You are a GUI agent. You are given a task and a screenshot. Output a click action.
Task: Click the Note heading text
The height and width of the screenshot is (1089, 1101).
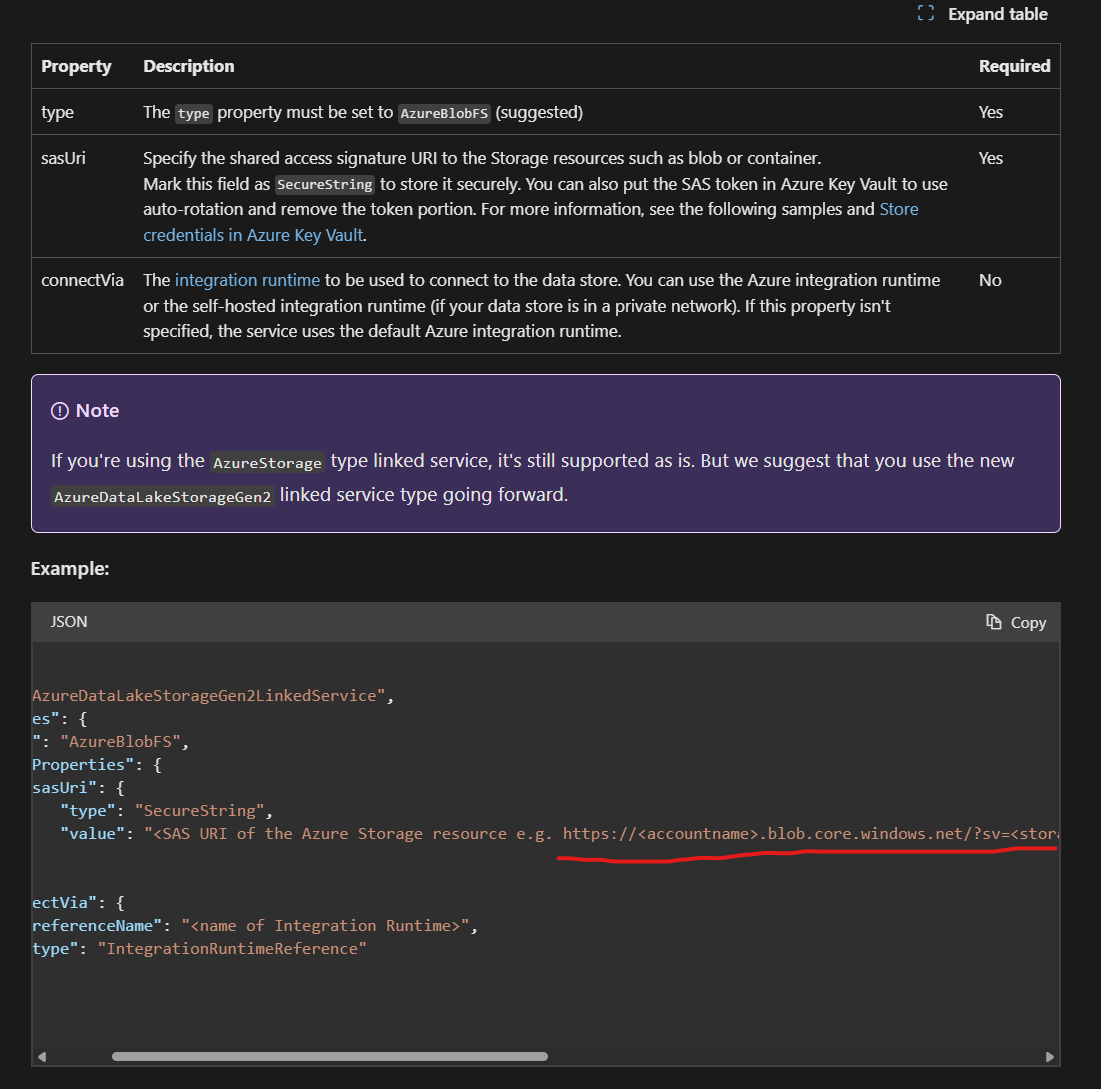pos(97,411)
